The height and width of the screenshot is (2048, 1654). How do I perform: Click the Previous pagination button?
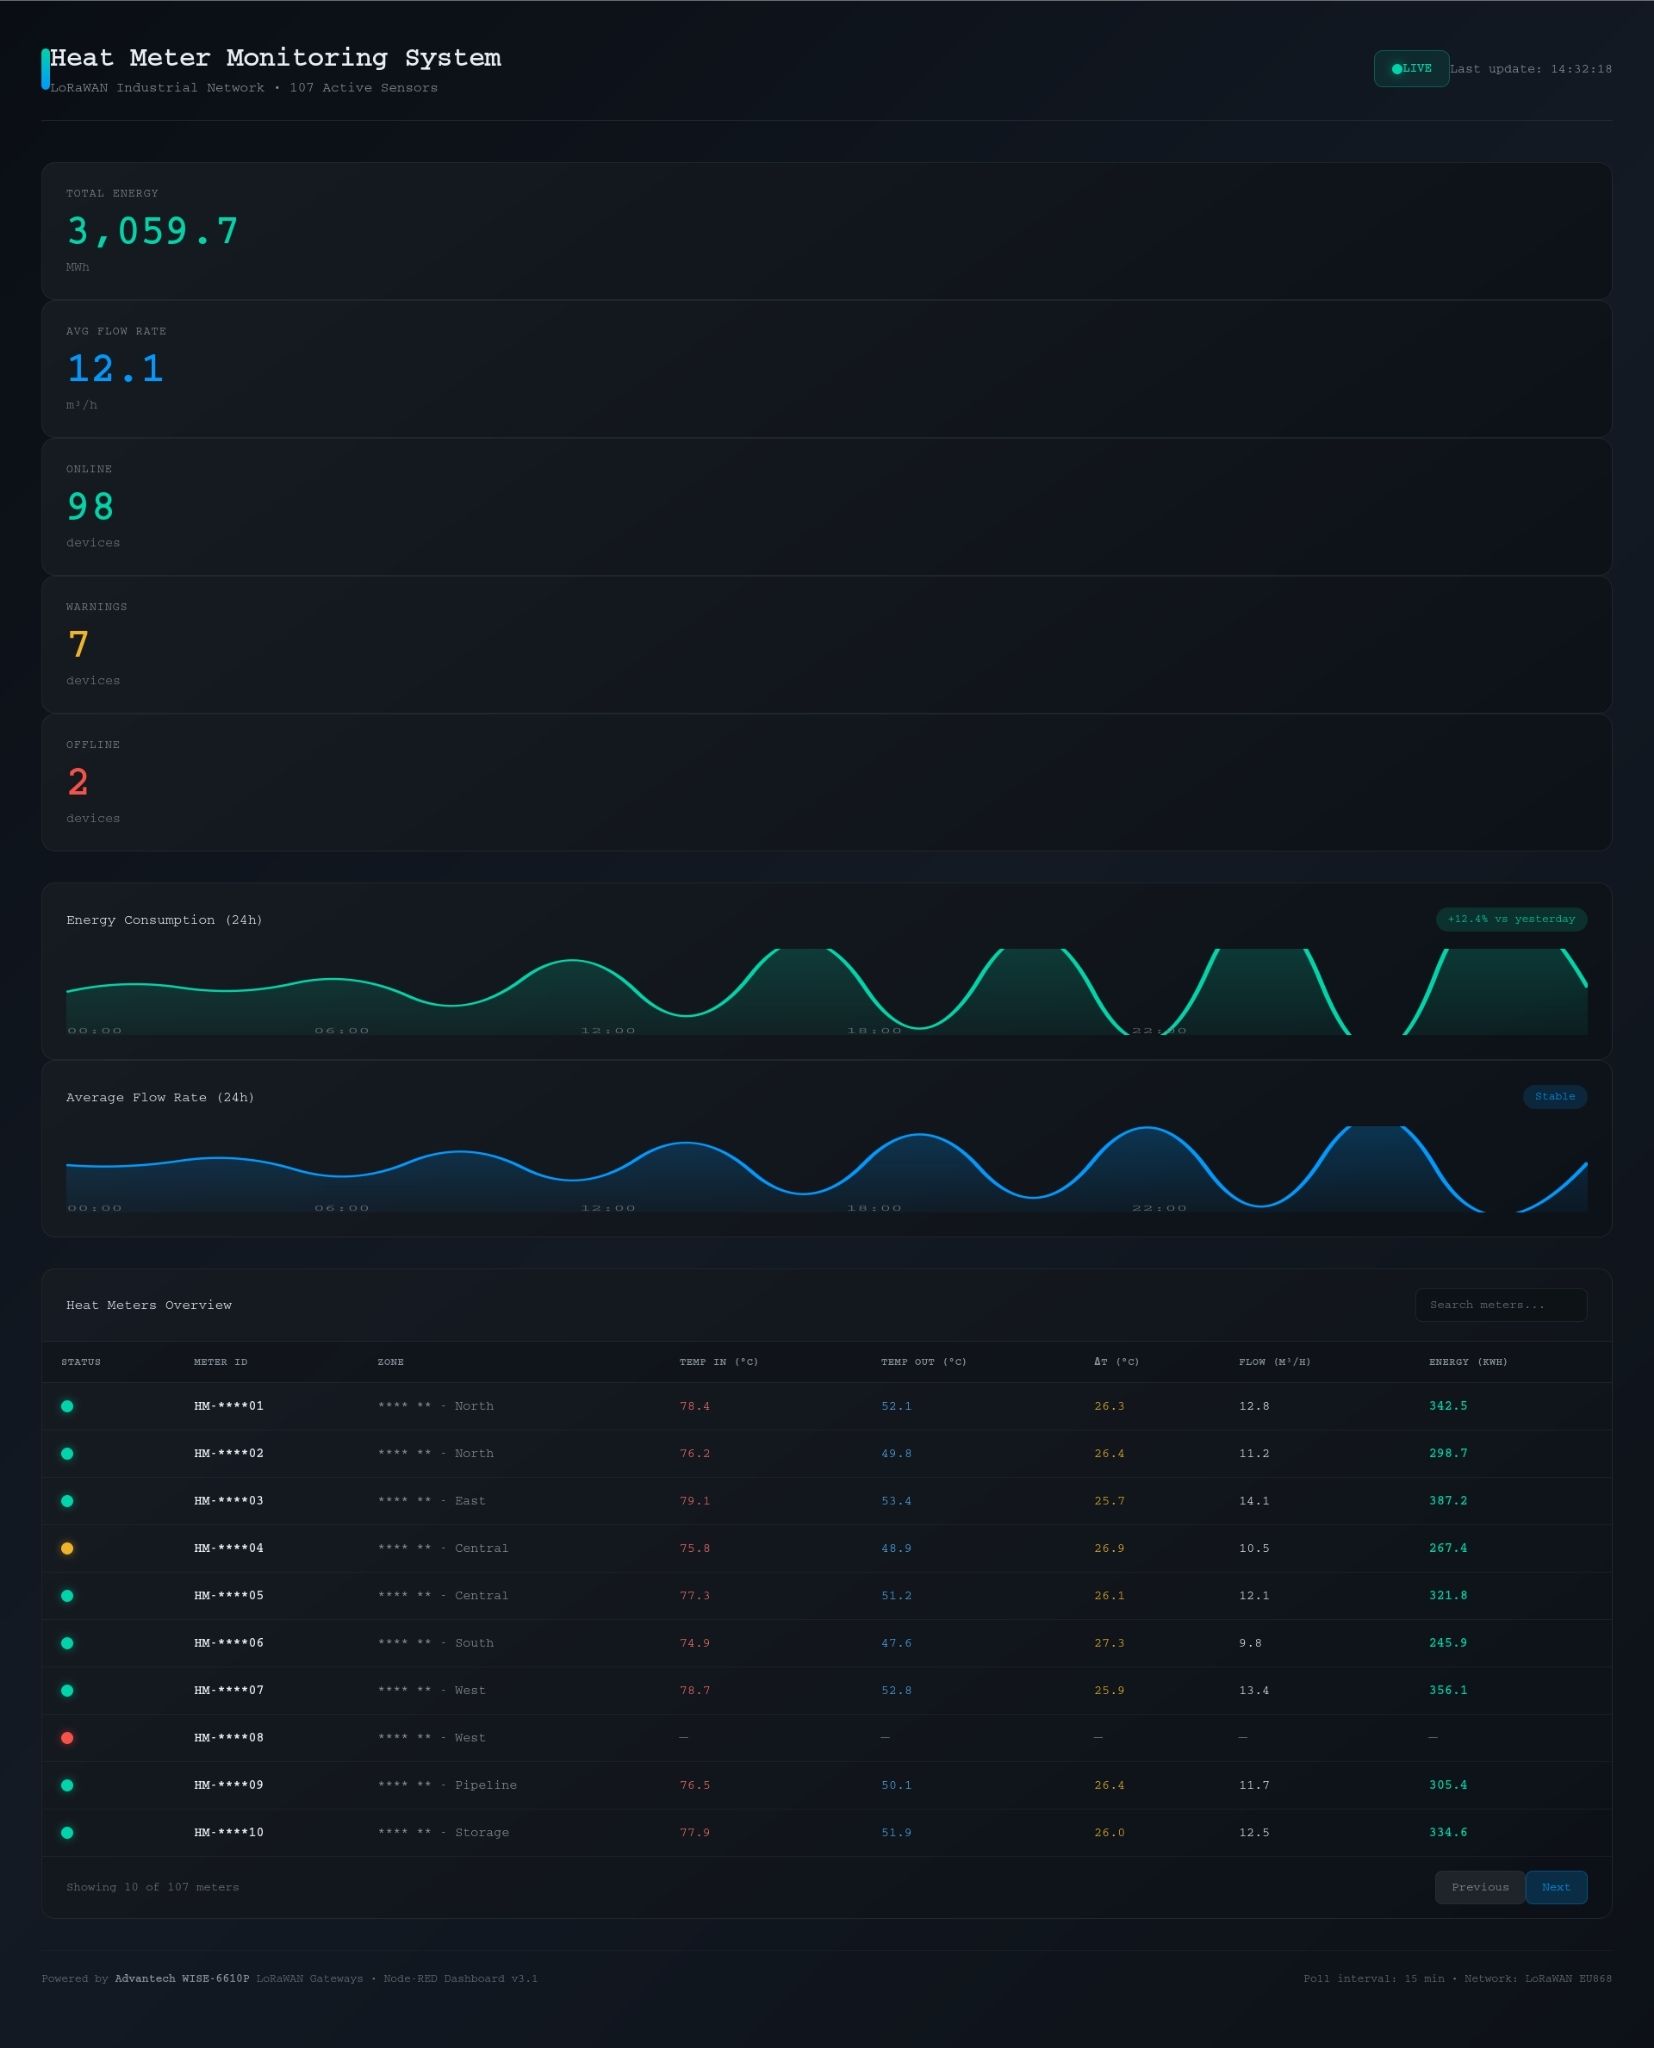tap(1480, 1887)
